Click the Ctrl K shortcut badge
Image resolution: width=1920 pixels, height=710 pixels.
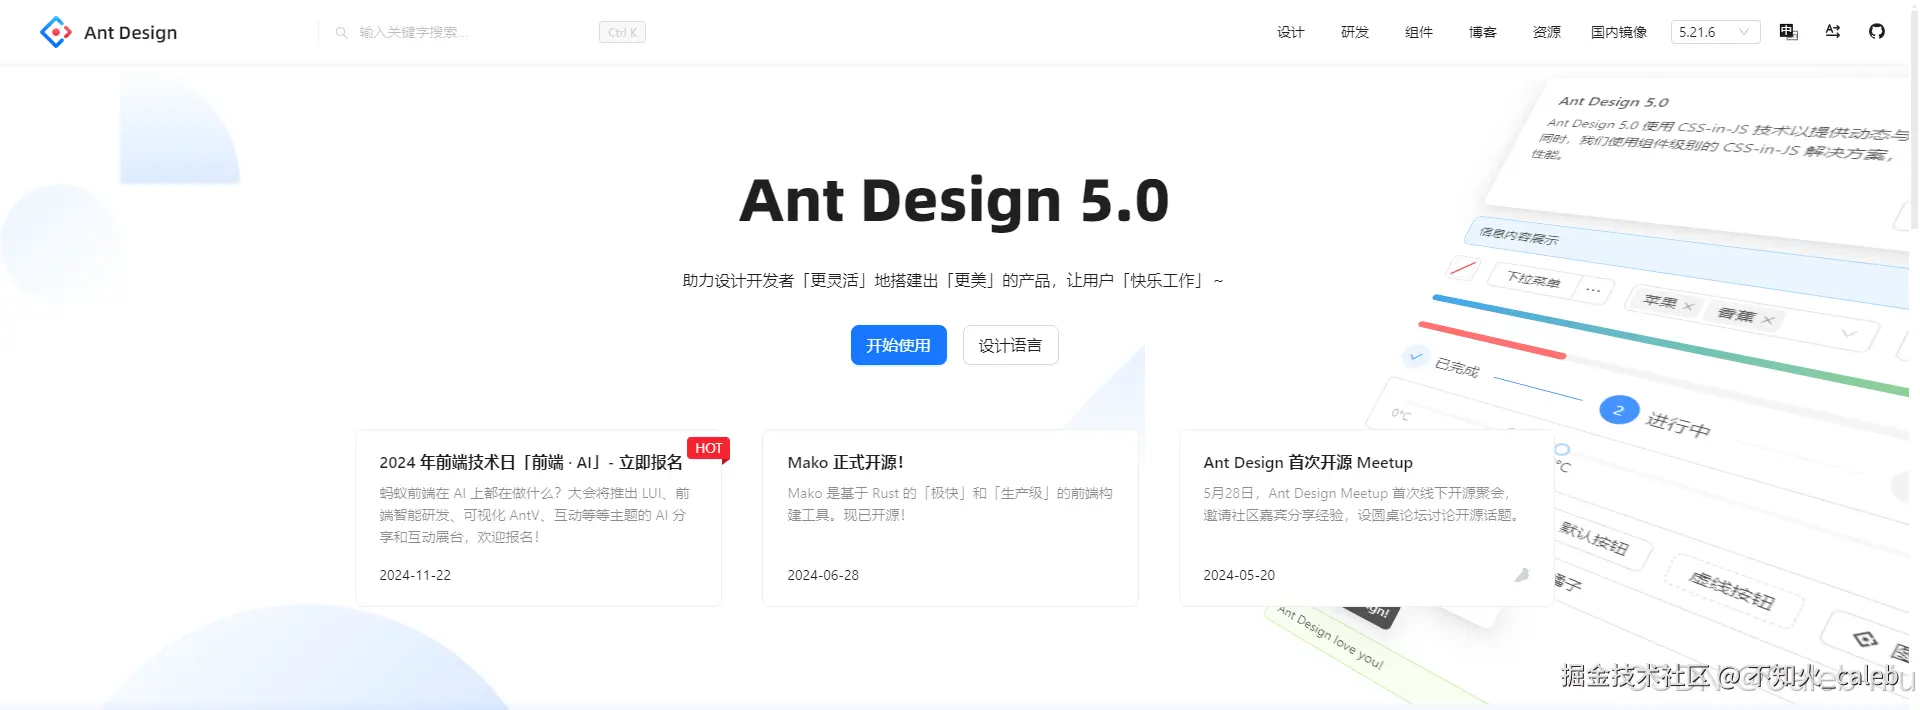click(x=622, y=32)
